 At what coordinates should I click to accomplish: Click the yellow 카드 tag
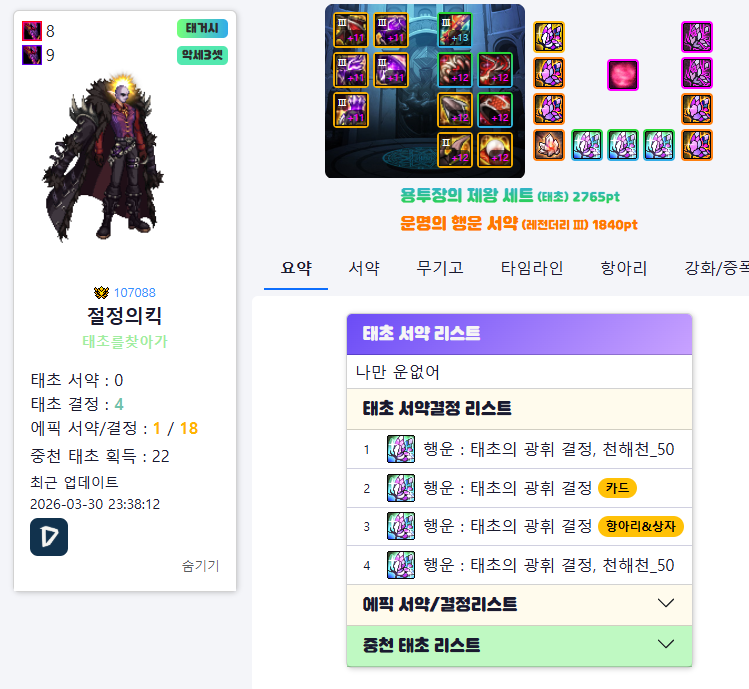(x=617, y=488)
